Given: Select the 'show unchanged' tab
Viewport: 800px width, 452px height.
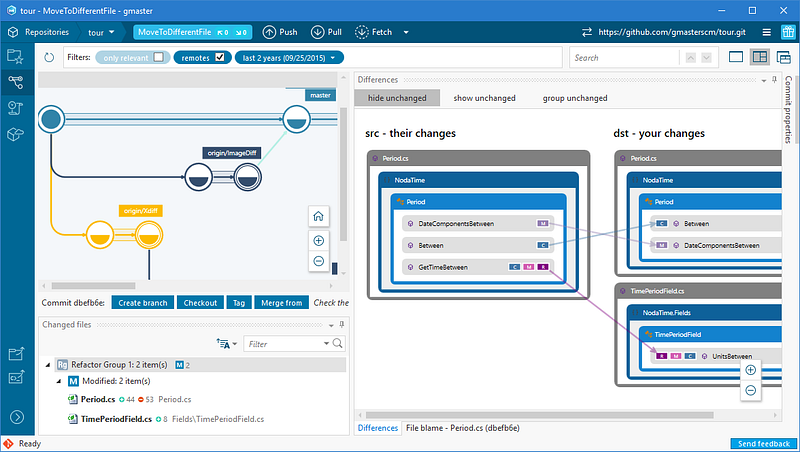Looking at the screenshot, I should [484, 98].
